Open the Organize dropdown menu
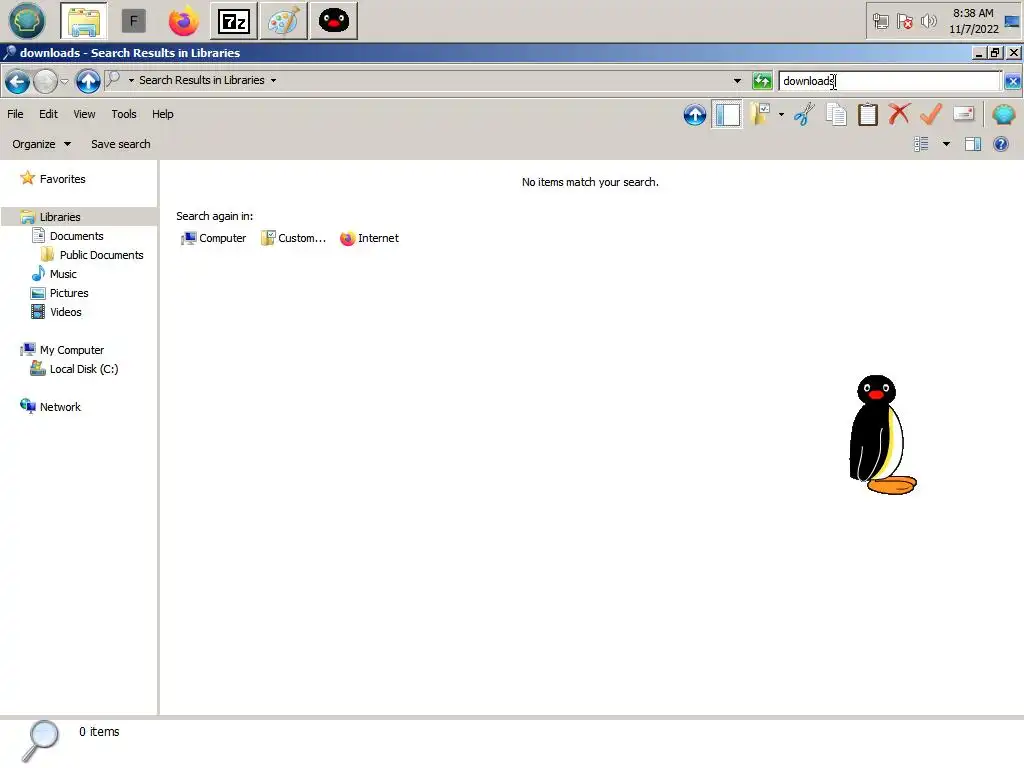 (x=41, y=144)
